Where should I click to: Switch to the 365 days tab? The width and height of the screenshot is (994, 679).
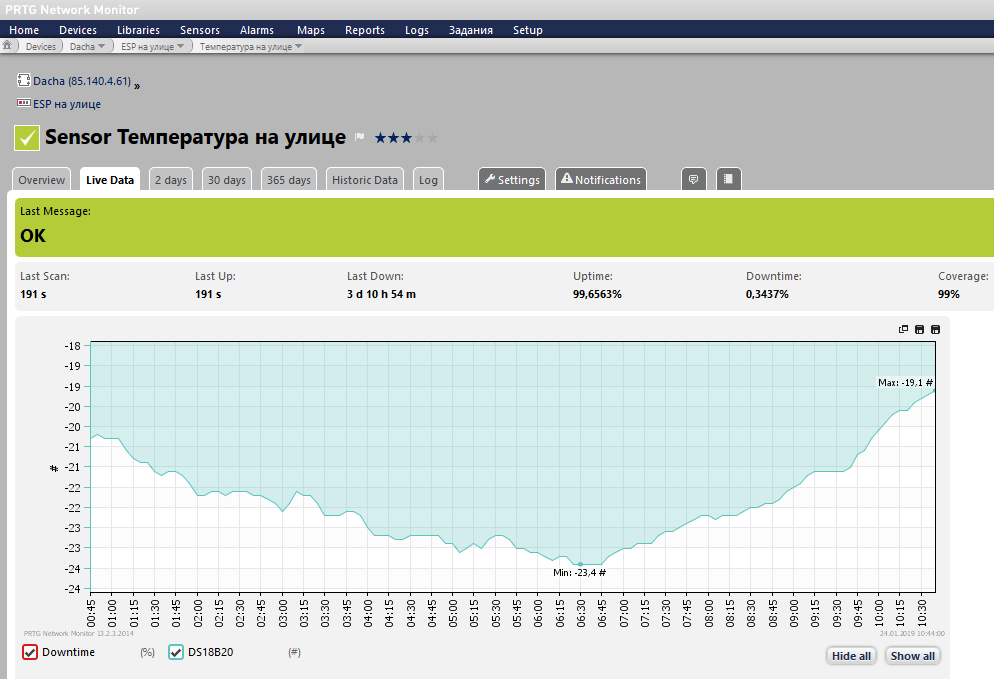pos(288,179)
